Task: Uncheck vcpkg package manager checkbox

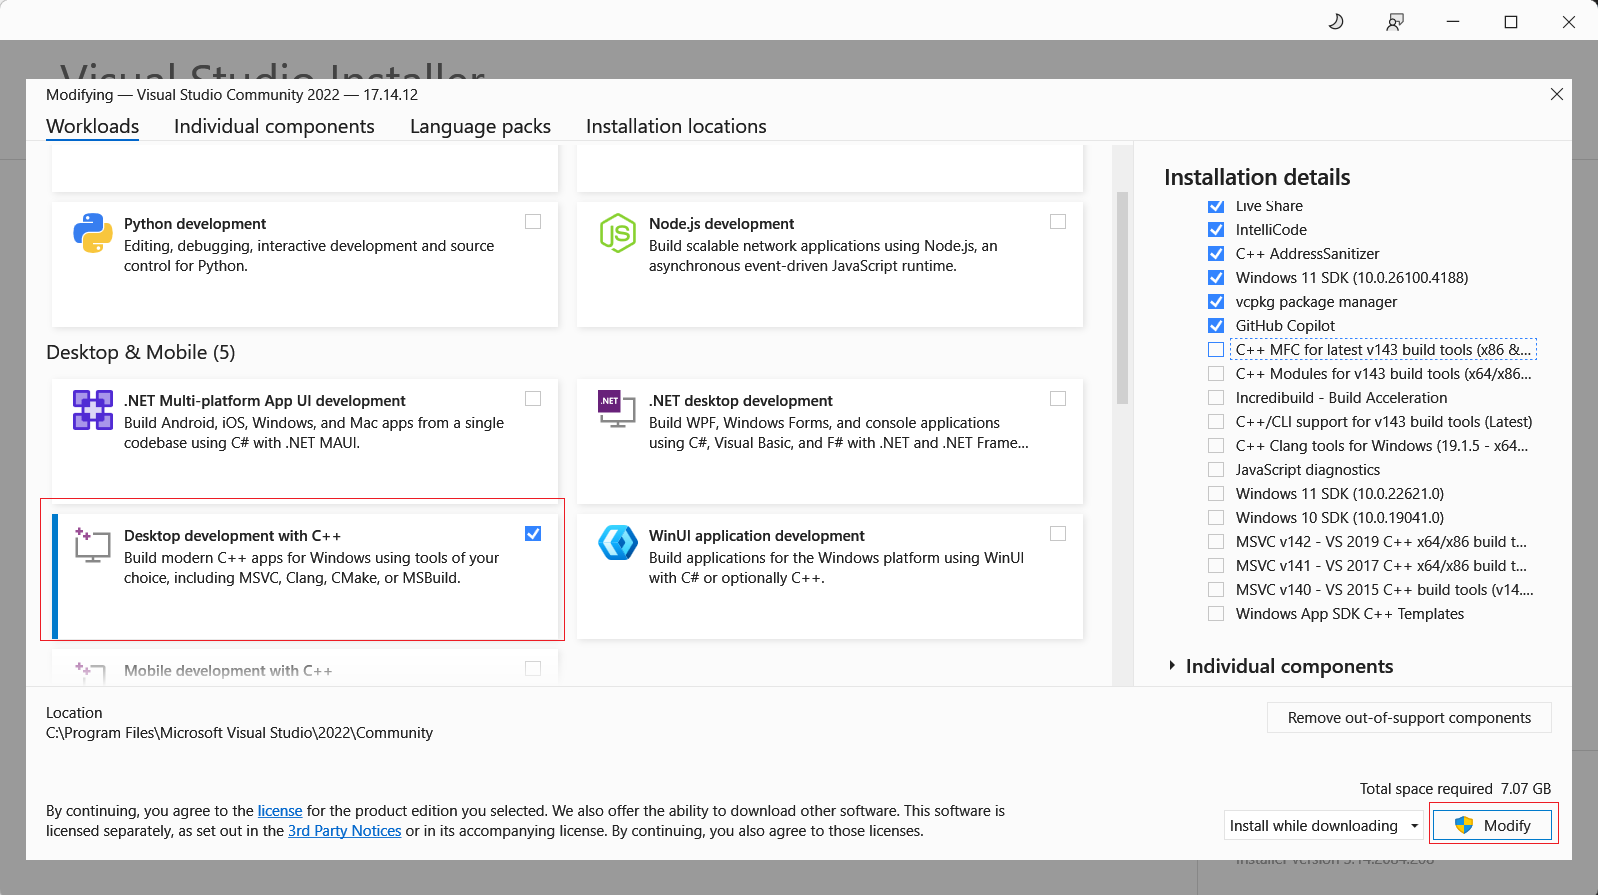Action: [x=1216, y=302]
